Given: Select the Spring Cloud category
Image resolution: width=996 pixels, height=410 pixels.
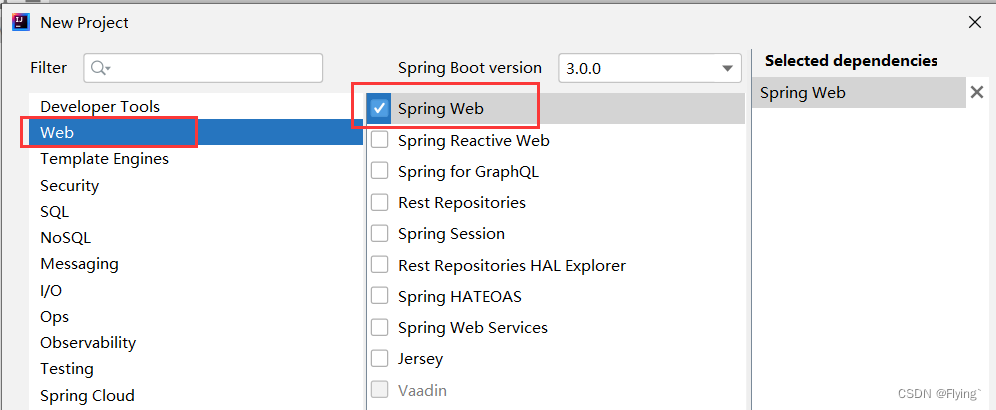Looking at the screenshot, I should click(197, 395).
